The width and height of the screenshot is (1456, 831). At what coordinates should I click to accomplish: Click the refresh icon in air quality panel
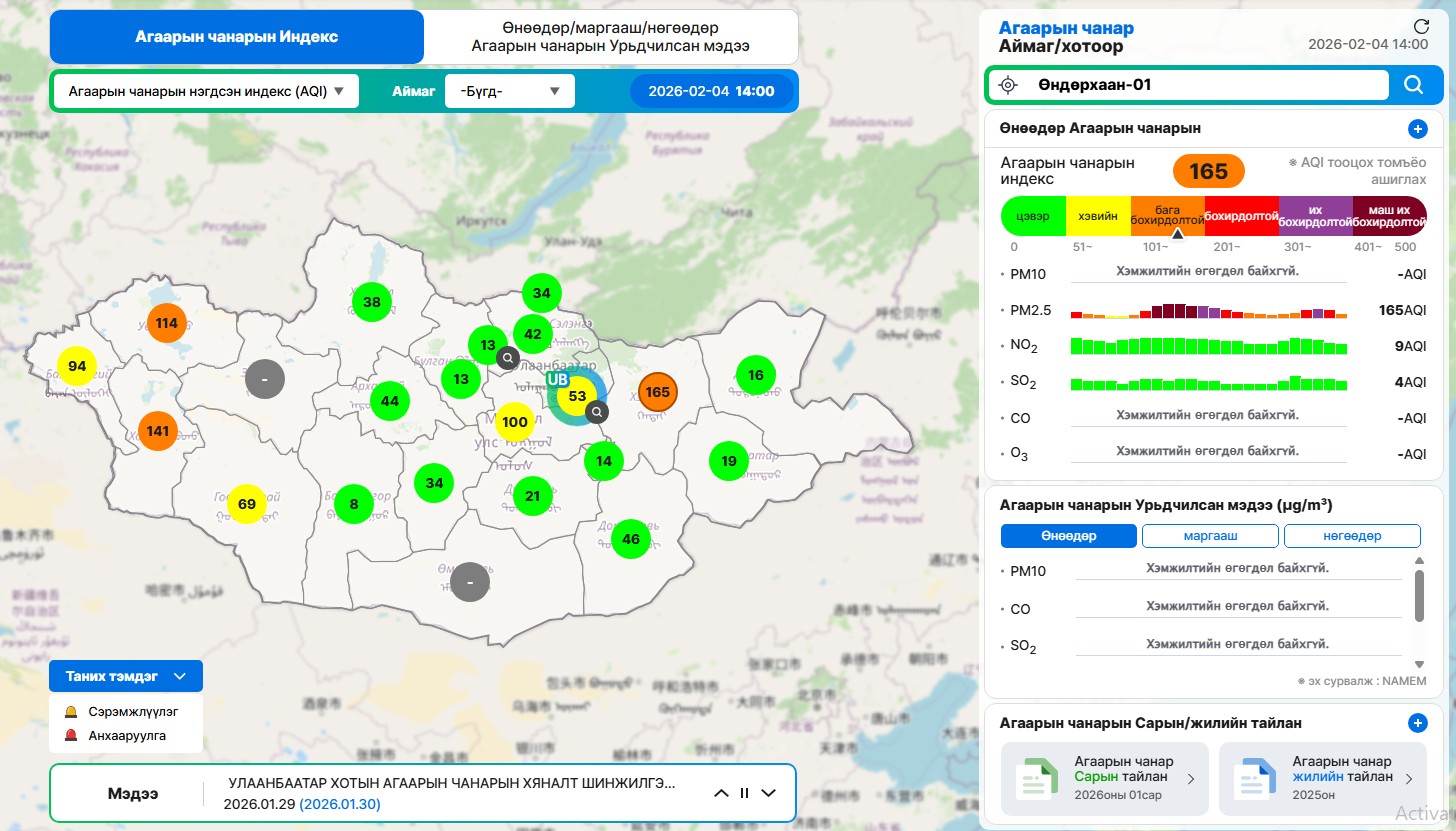1420,27
